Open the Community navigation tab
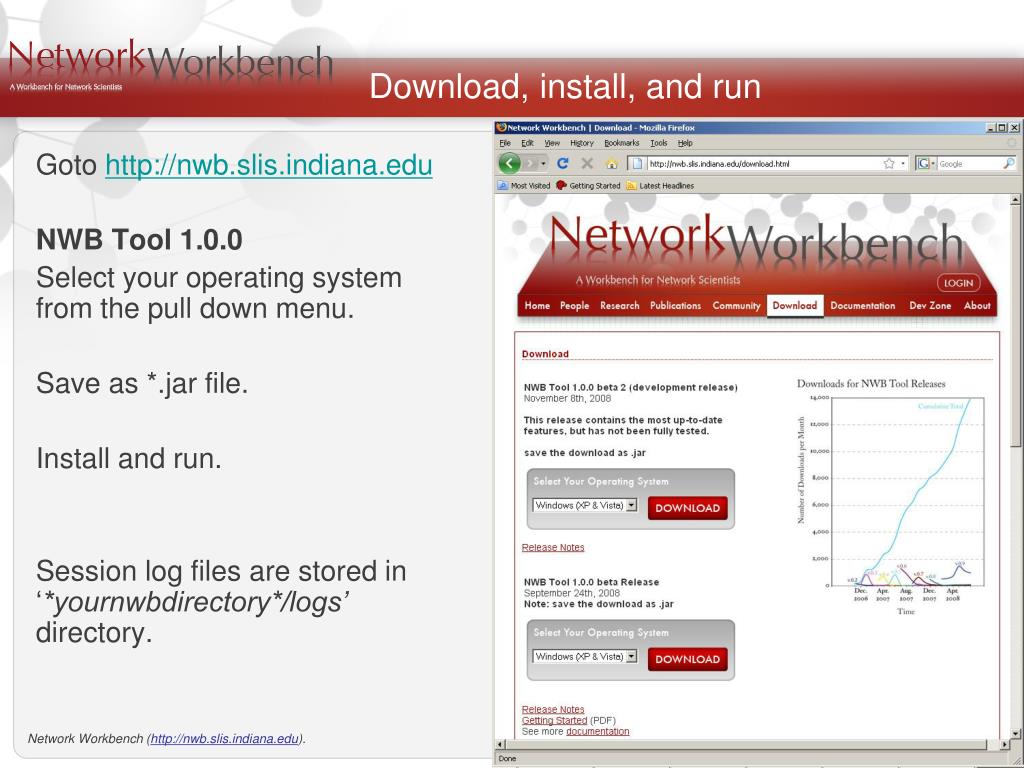The width and height of the screenshot is (1024, 768). (736, 306)
